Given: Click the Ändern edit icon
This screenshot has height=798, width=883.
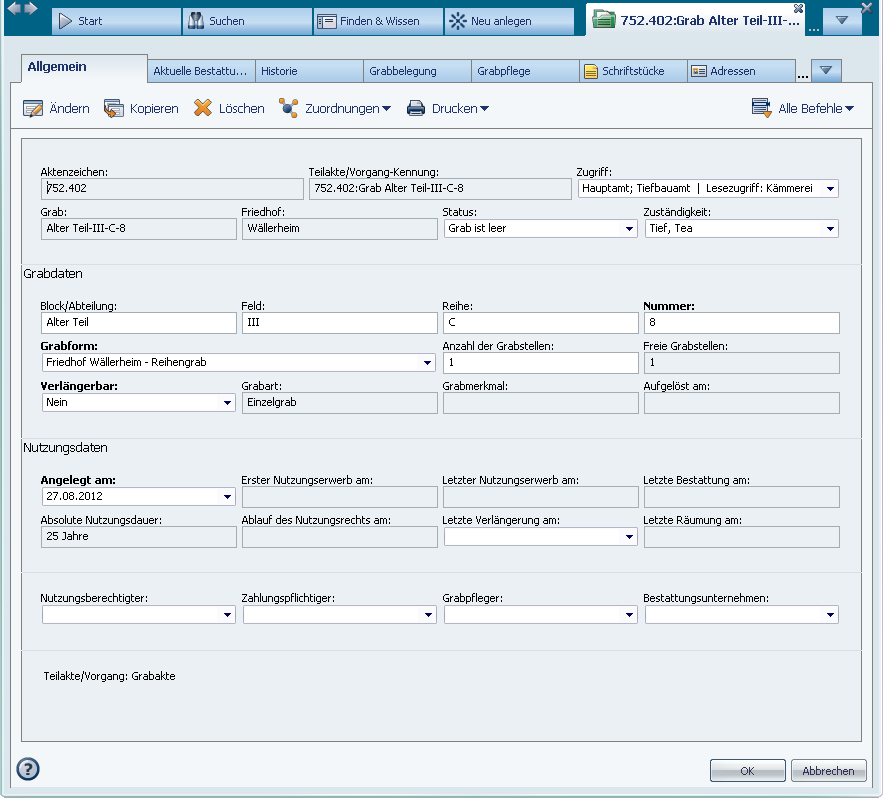Looking at the screenshot, I should tap(33, 109).
